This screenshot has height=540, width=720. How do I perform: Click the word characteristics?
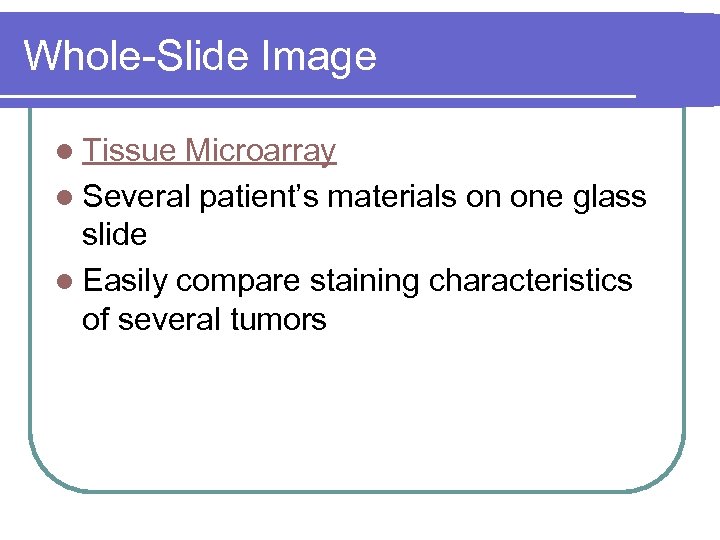530,281
